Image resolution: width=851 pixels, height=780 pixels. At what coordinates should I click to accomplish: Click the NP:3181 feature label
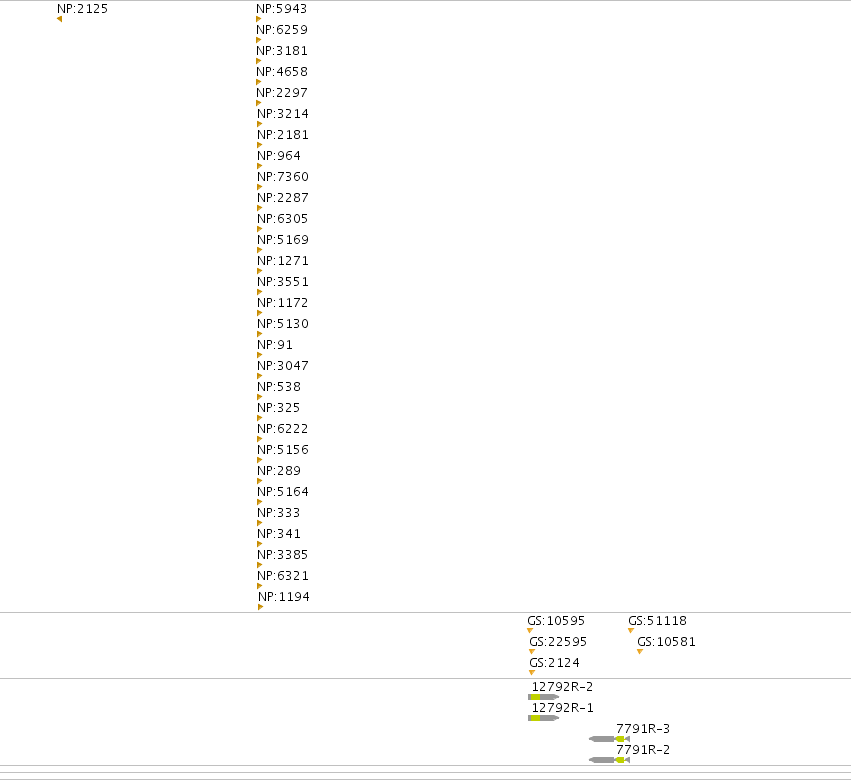(282, 51)
